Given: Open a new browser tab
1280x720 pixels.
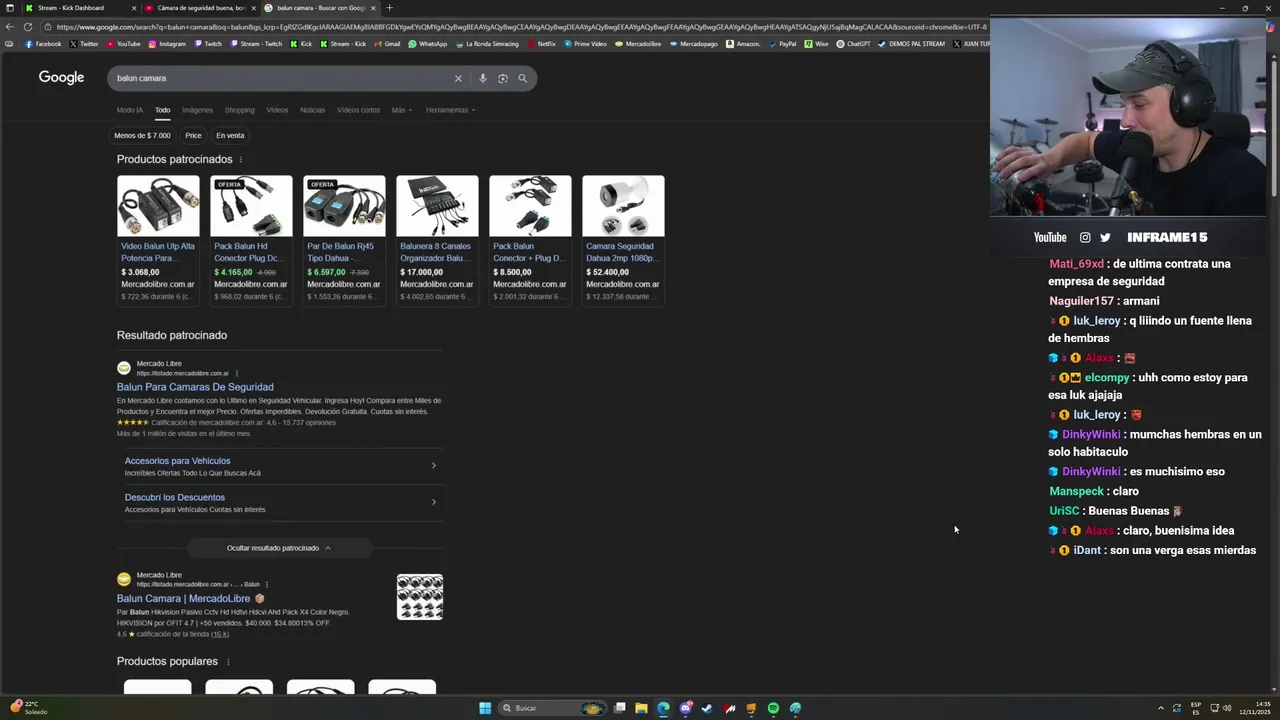Looking at the screenshot, I should tap(389, 8).
